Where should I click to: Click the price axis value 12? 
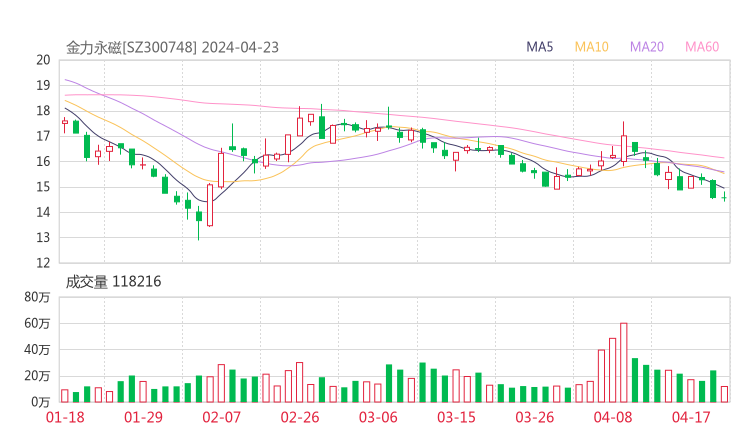(x=43, y=263)
